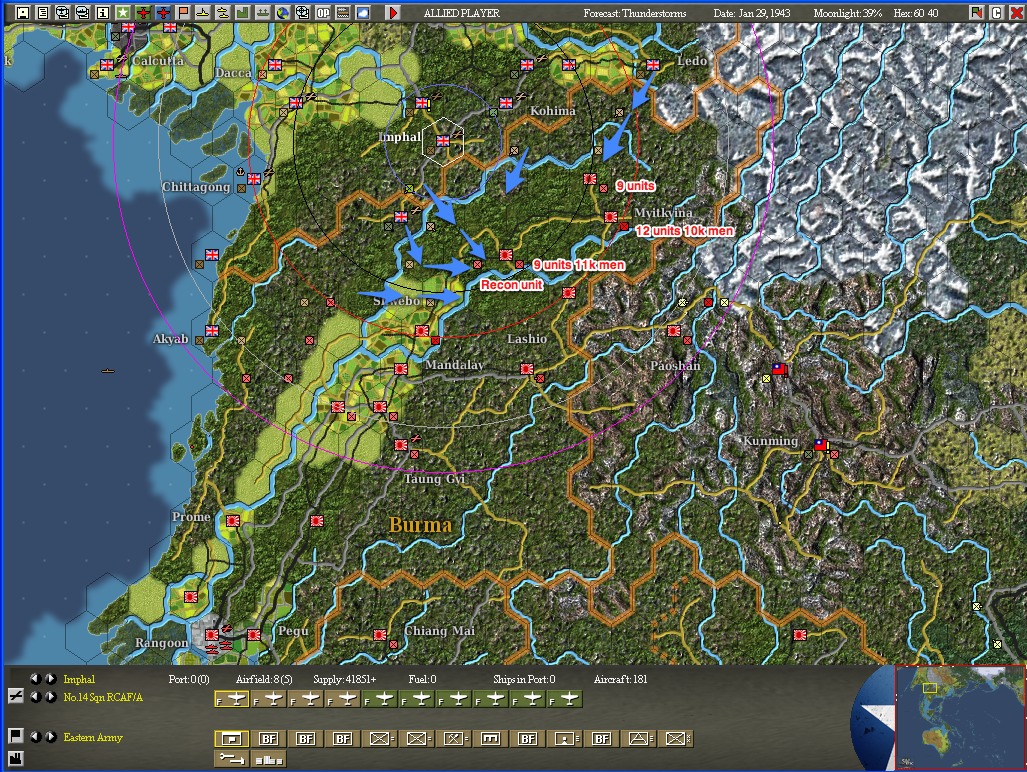Click the world minimap at bottom right
Viewport: 1027px width, 772px height.
click(x=960, y=717)
